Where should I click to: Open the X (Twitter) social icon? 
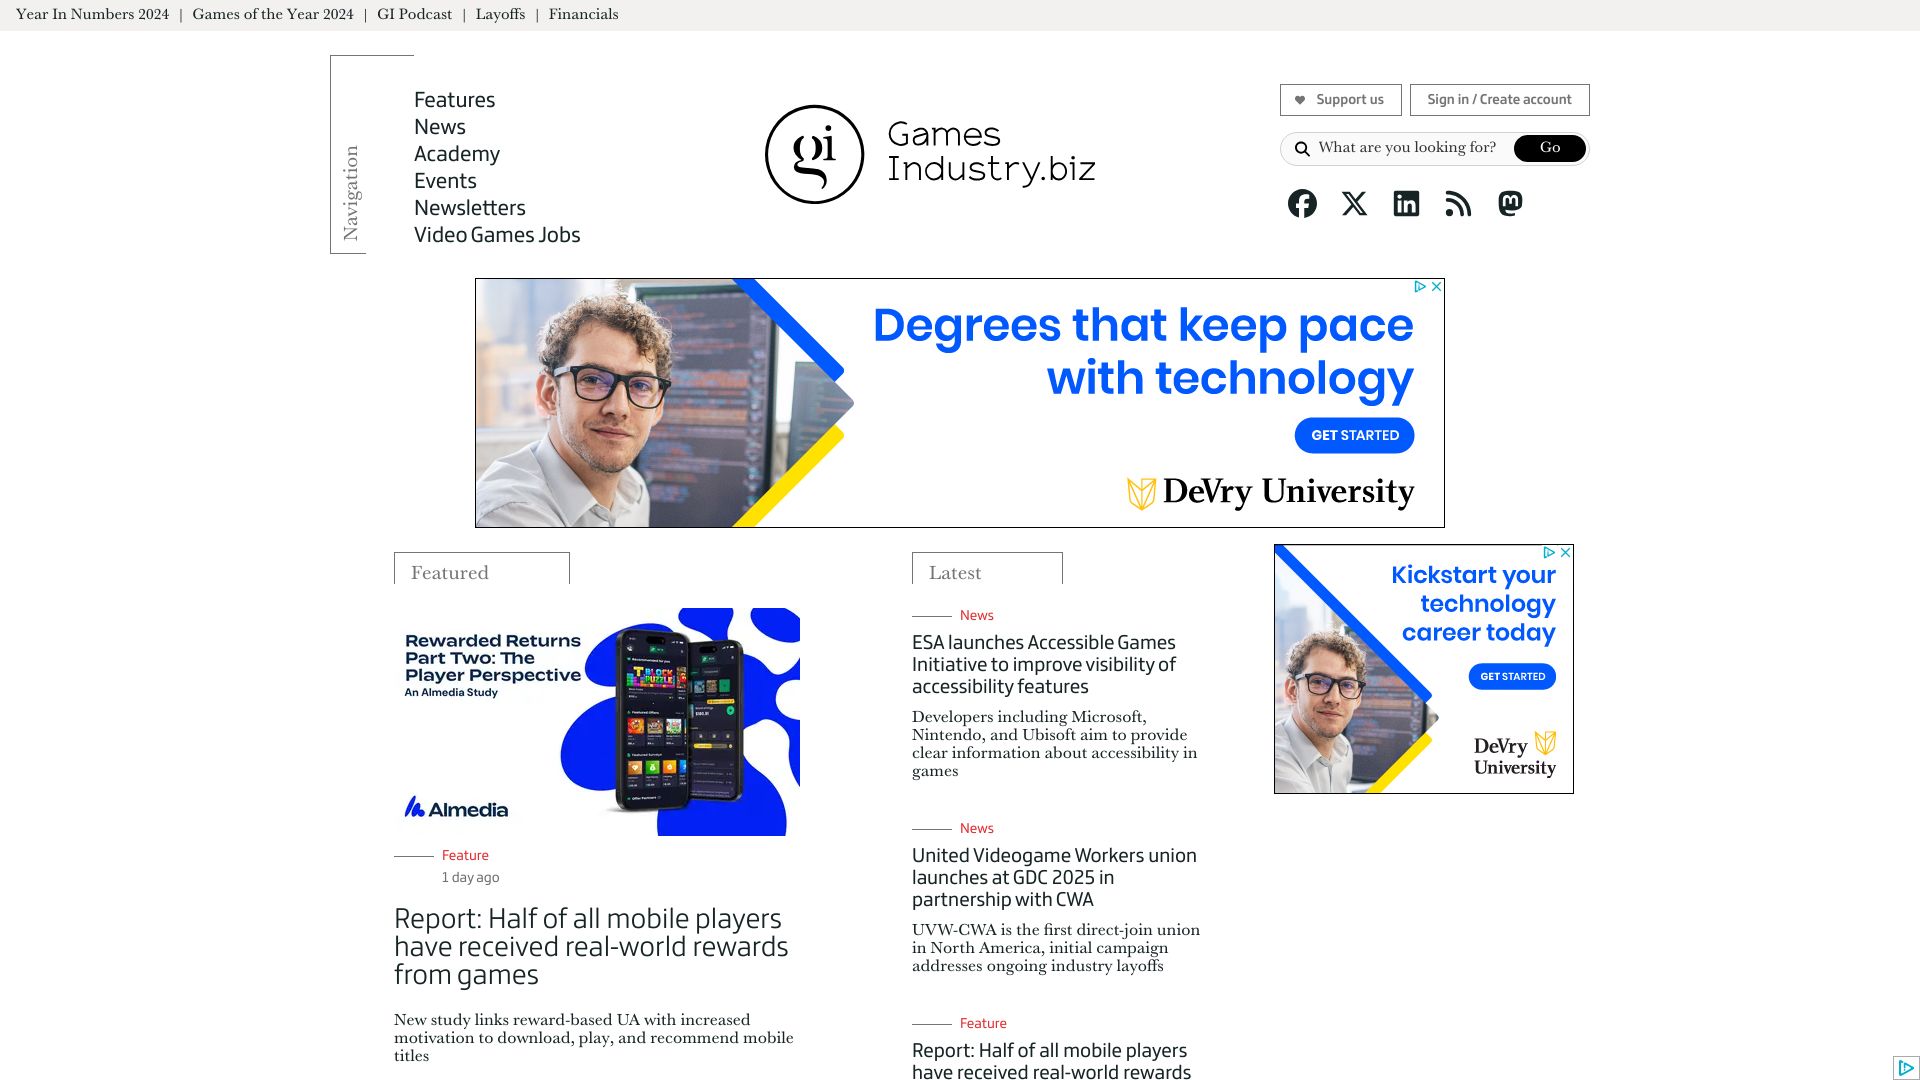(1354, 204)
